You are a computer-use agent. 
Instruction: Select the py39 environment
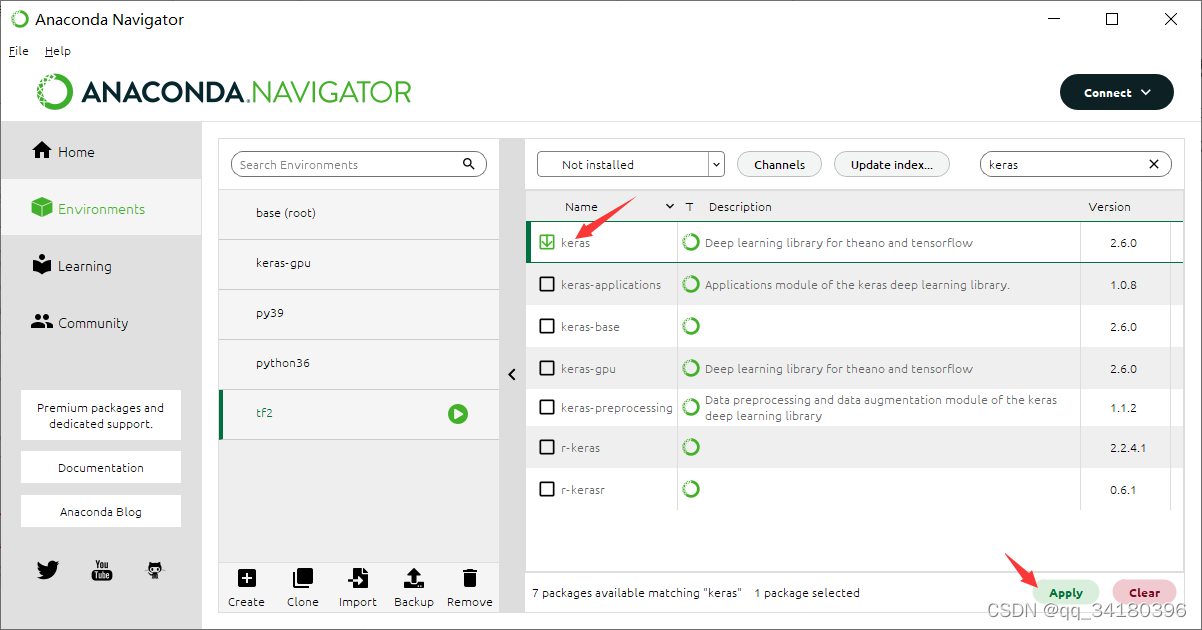[359, 314]
